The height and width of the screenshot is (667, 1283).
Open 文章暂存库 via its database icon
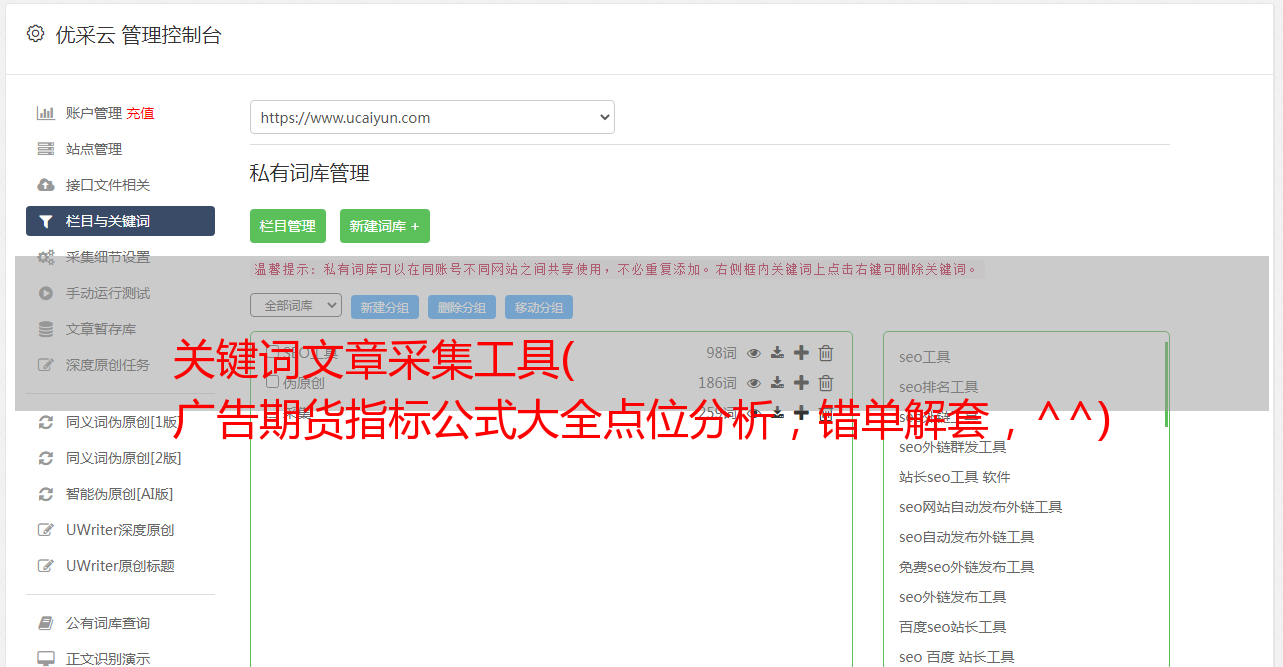46,329
